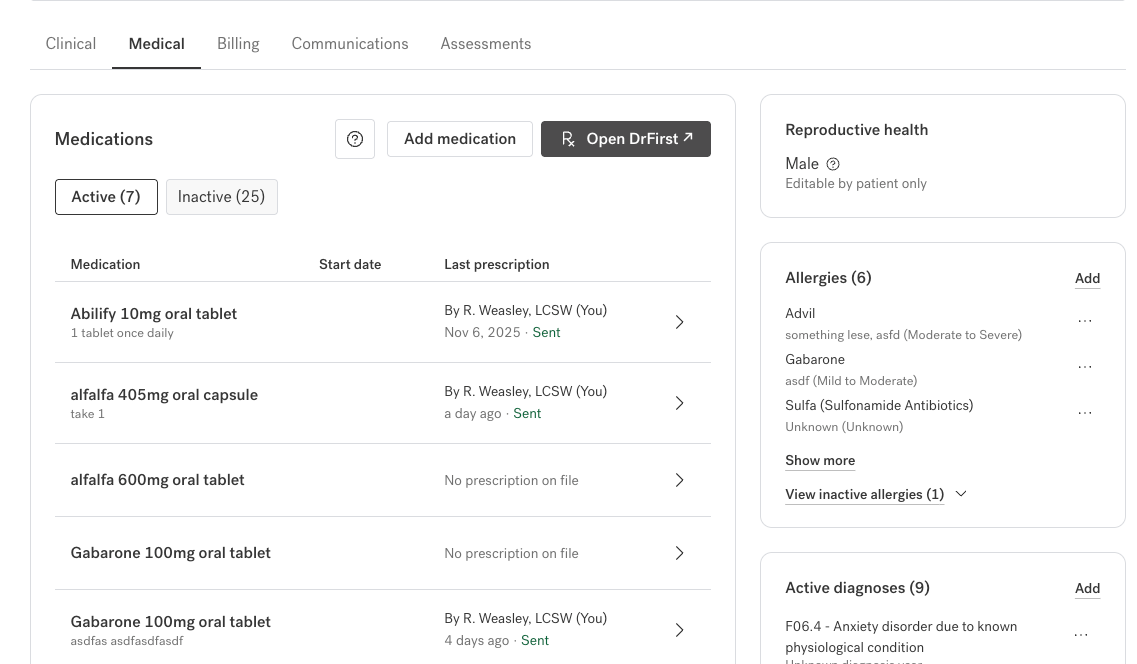Open the Sulfa allergy options menu
The width and height of the screenshot is (1137, 664).
[x=1084, y=414]
